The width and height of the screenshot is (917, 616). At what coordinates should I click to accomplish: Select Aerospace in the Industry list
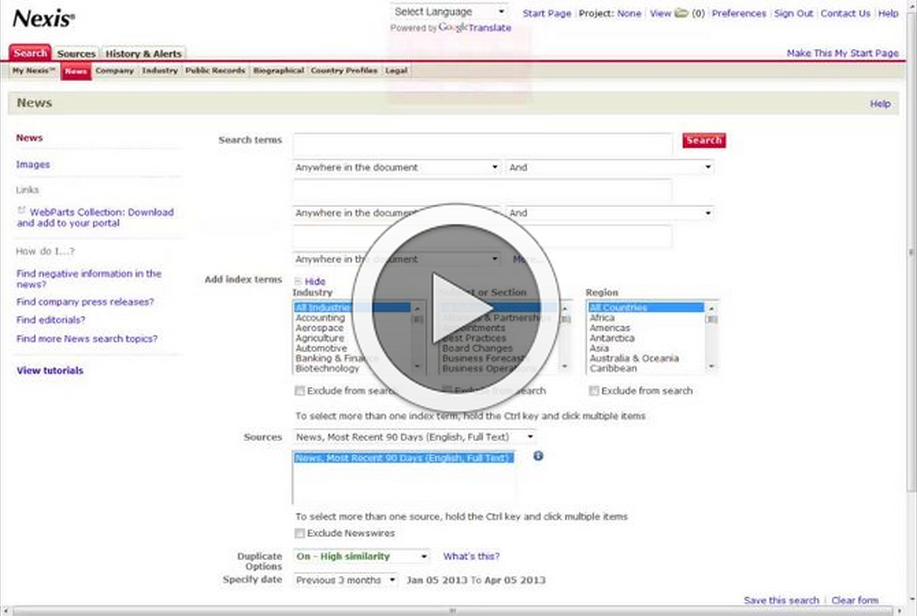pyautogui.click(x=319, y=328)
